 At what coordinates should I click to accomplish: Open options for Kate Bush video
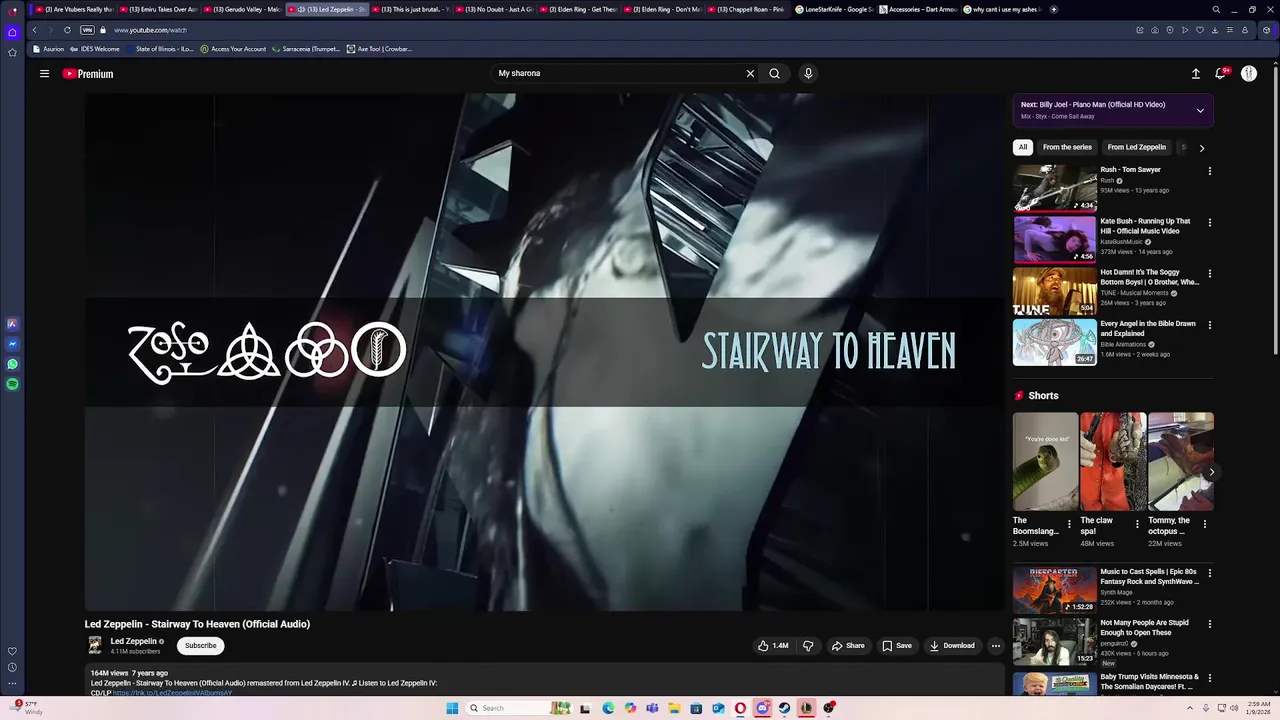pos(1209,223)
